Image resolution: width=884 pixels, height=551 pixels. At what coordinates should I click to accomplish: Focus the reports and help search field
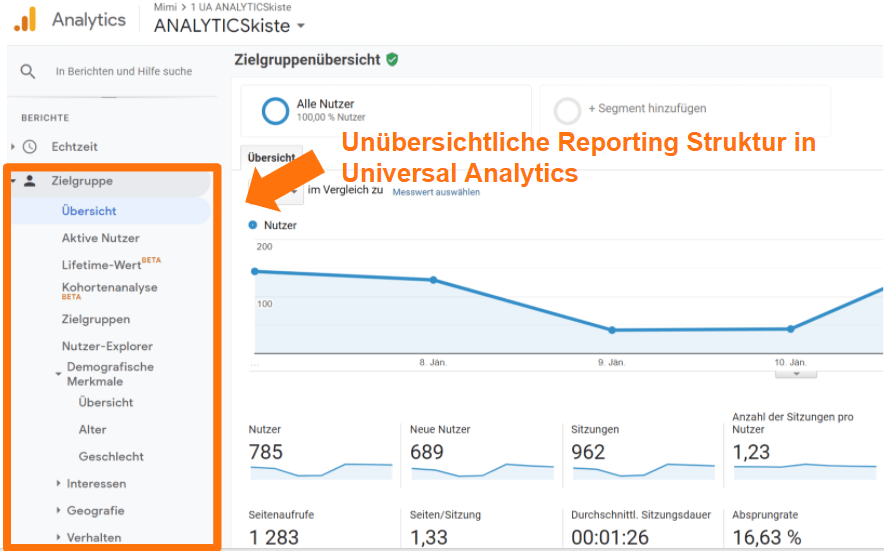(123, 72)
